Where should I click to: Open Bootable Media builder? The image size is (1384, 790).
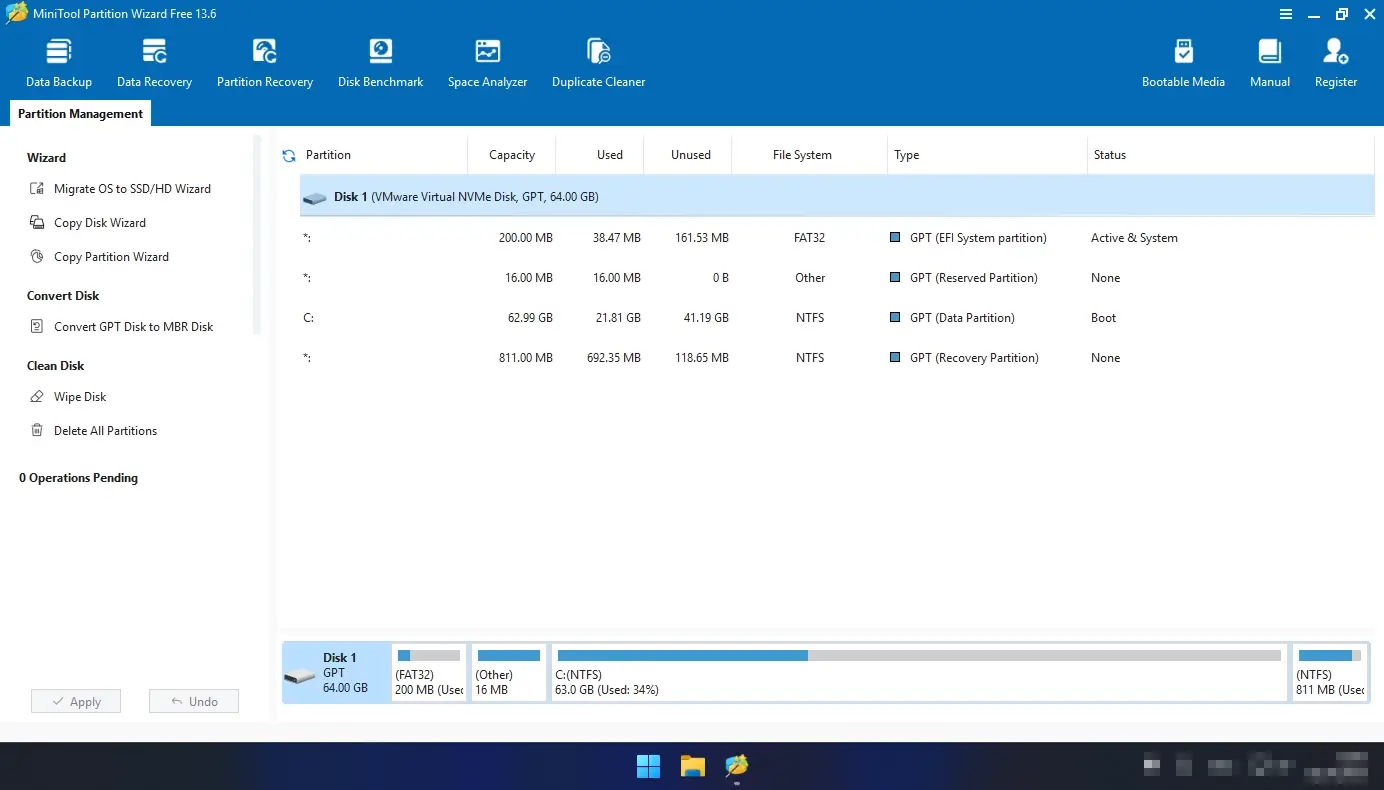1183,63
